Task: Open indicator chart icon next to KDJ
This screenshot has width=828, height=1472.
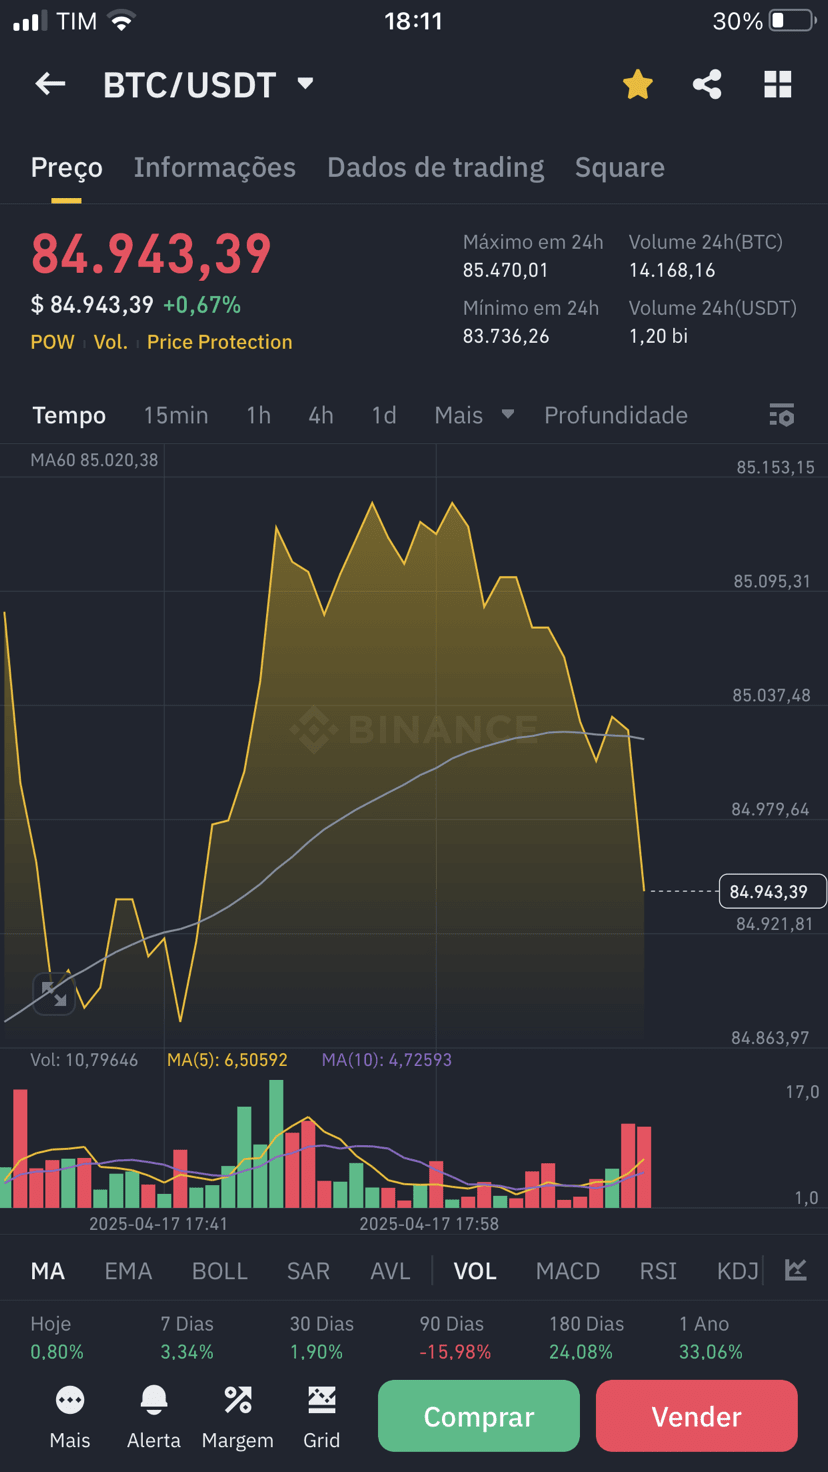Action: [796, 1270]
